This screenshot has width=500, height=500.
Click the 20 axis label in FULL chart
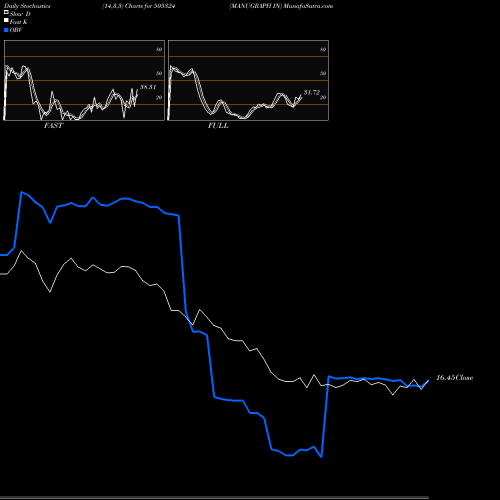[323, 97]
